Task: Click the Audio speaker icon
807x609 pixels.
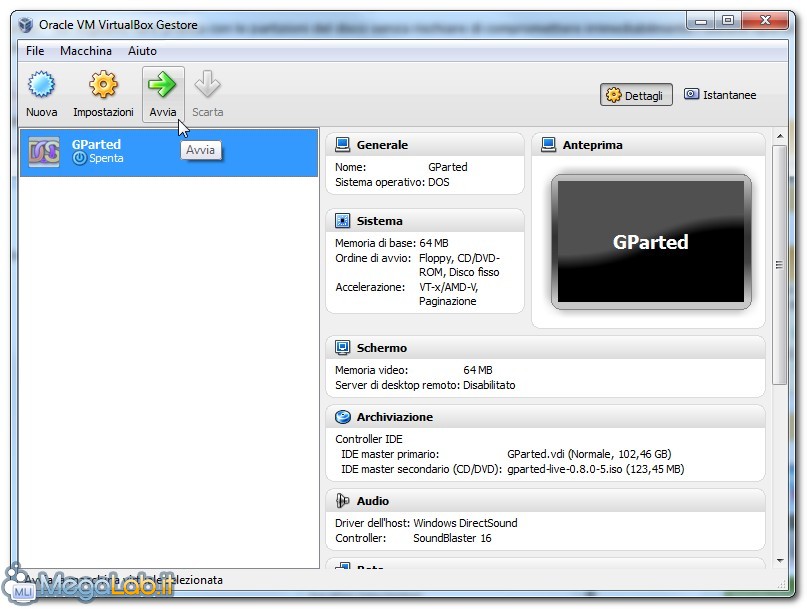Action: [343, 501]
